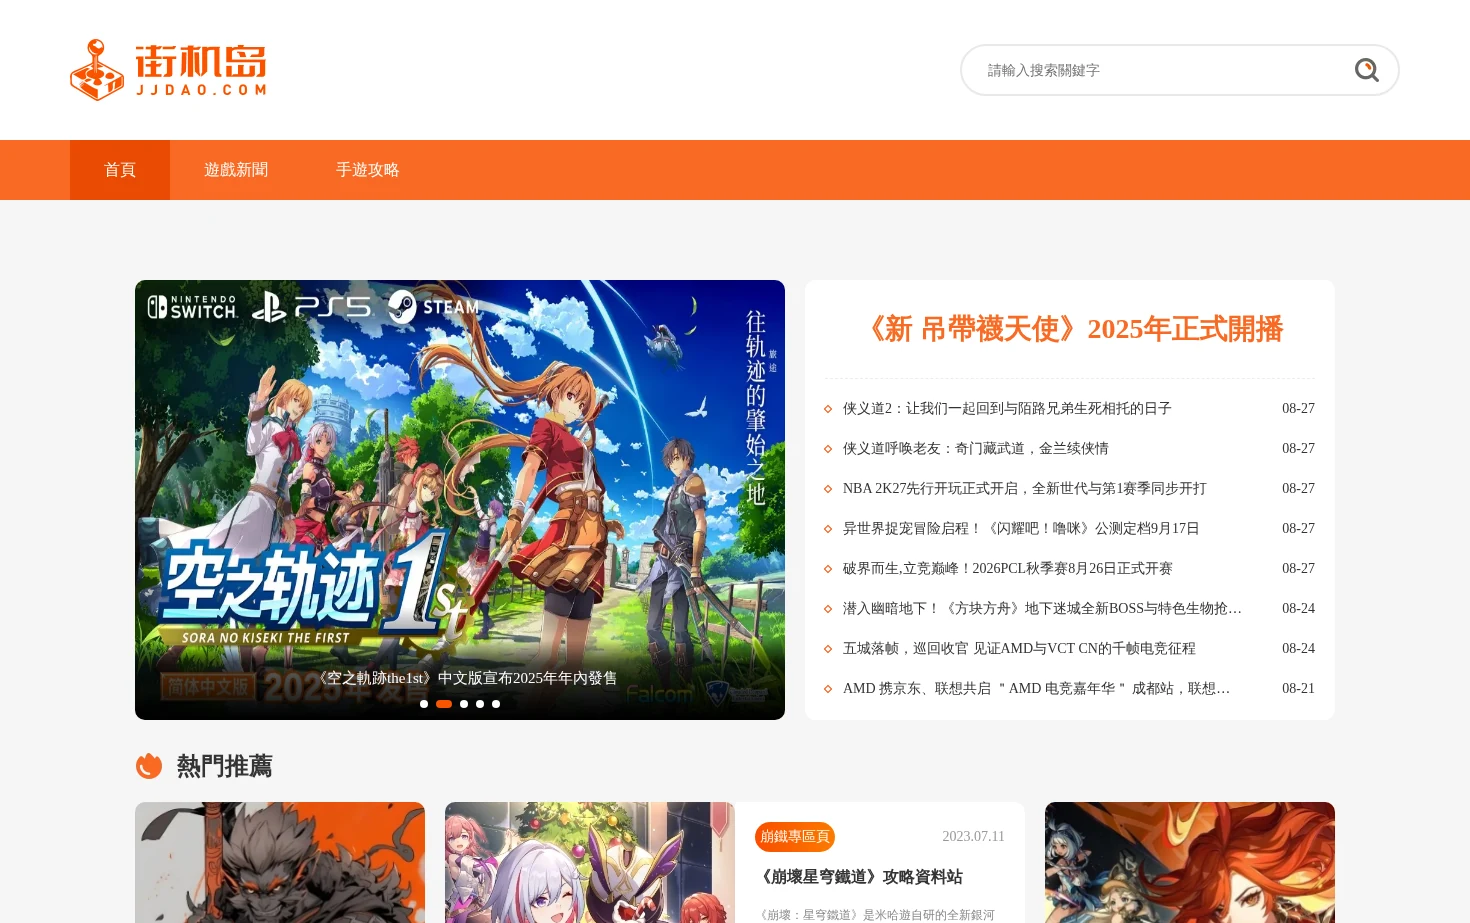Open the red-haired character thumbnail at right
The image size is (1470, 923).
[1190, 862]
